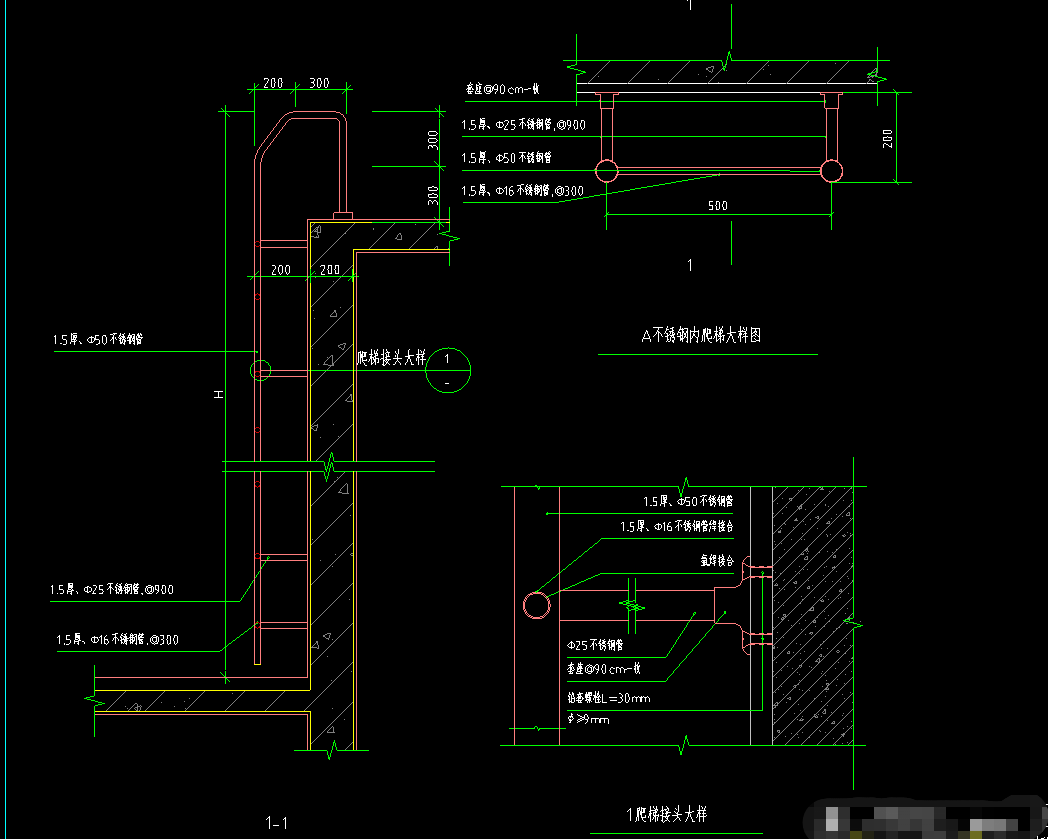
Task: Select 1.5厚、Φ25不锈钢管,@900 label in section 1-1
Action: click(x=112, y=589)
